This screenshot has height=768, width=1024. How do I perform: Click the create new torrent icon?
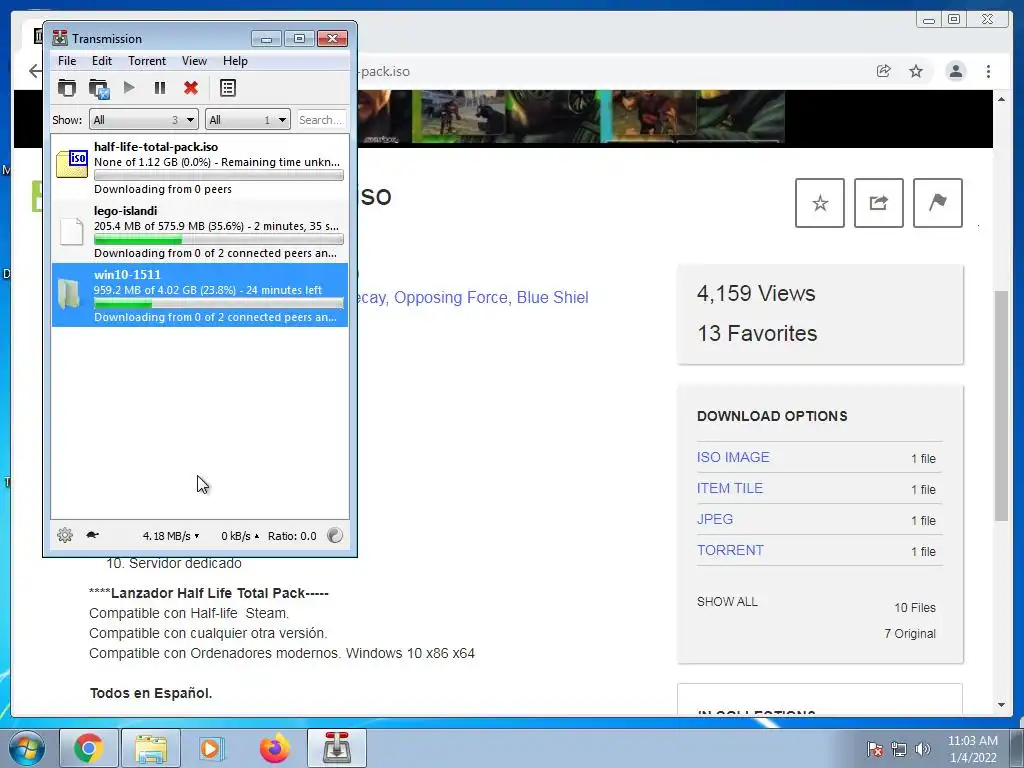pos(99,88)
